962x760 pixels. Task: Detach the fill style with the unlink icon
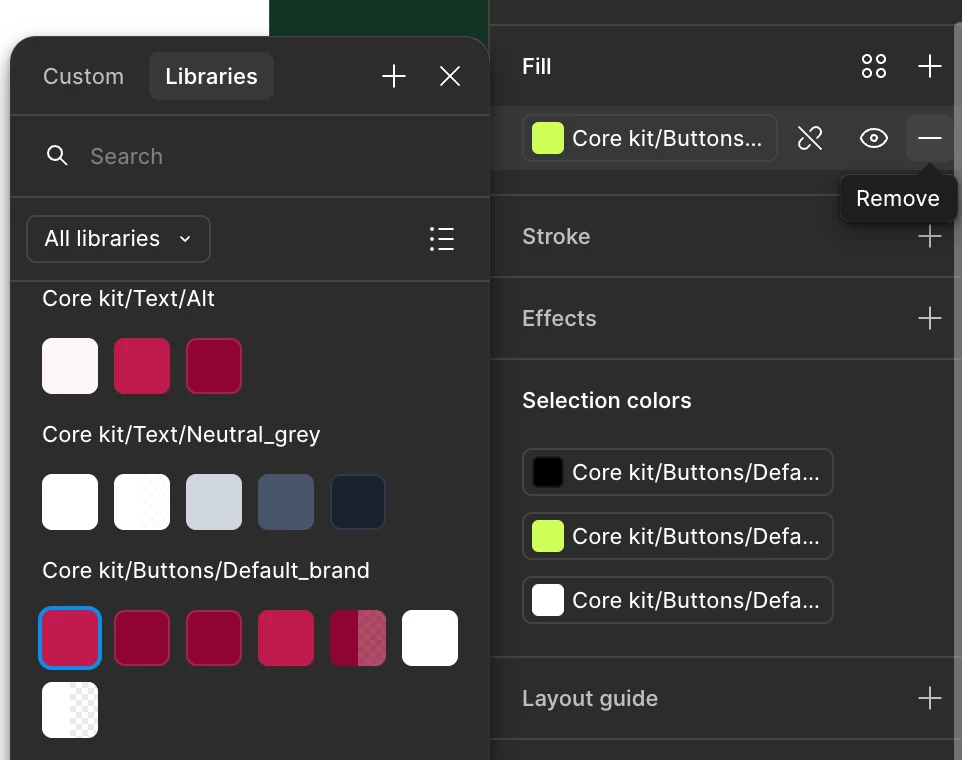810,138
